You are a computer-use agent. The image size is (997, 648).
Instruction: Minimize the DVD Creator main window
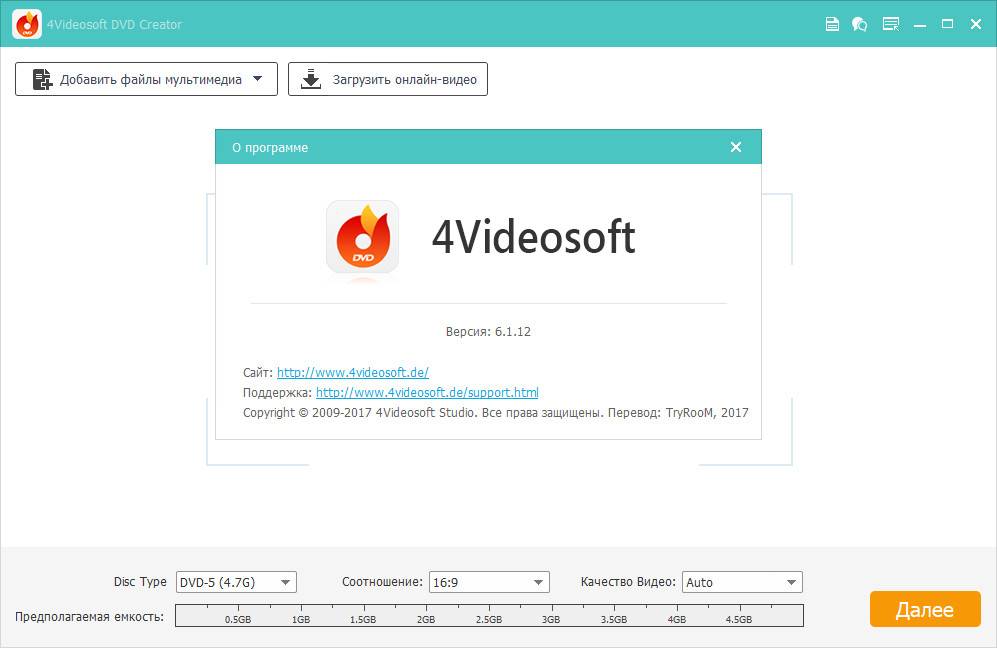(x=919, y=24)
